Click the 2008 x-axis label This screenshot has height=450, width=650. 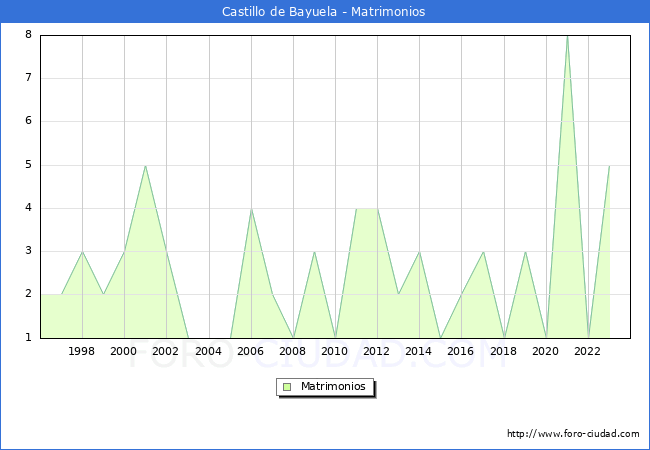[292, 351]
